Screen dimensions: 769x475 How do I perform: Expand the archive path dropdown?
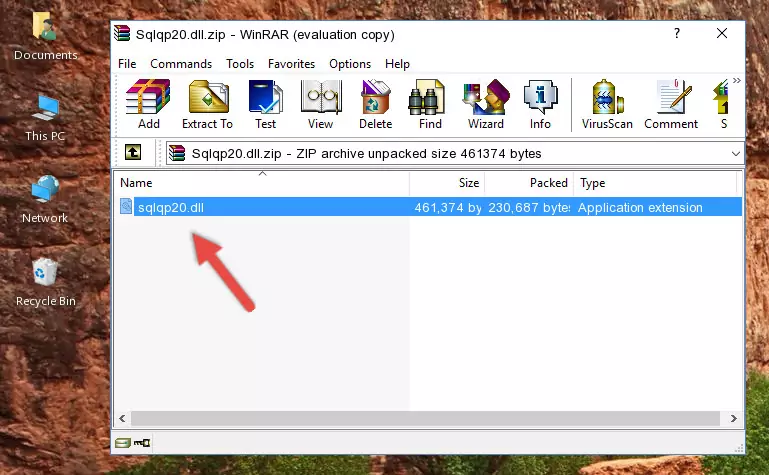coord(736,153)
